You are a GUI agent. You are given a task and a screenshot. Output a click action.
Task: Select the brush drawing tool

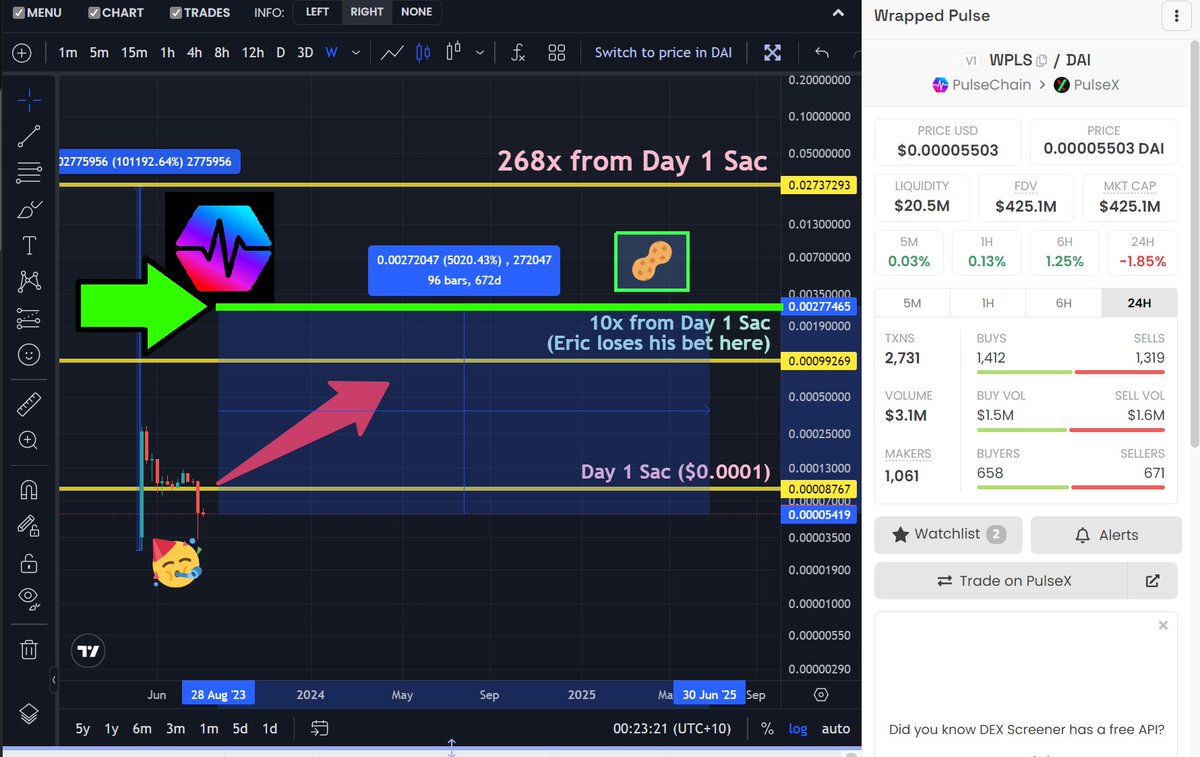coord(29,209)
